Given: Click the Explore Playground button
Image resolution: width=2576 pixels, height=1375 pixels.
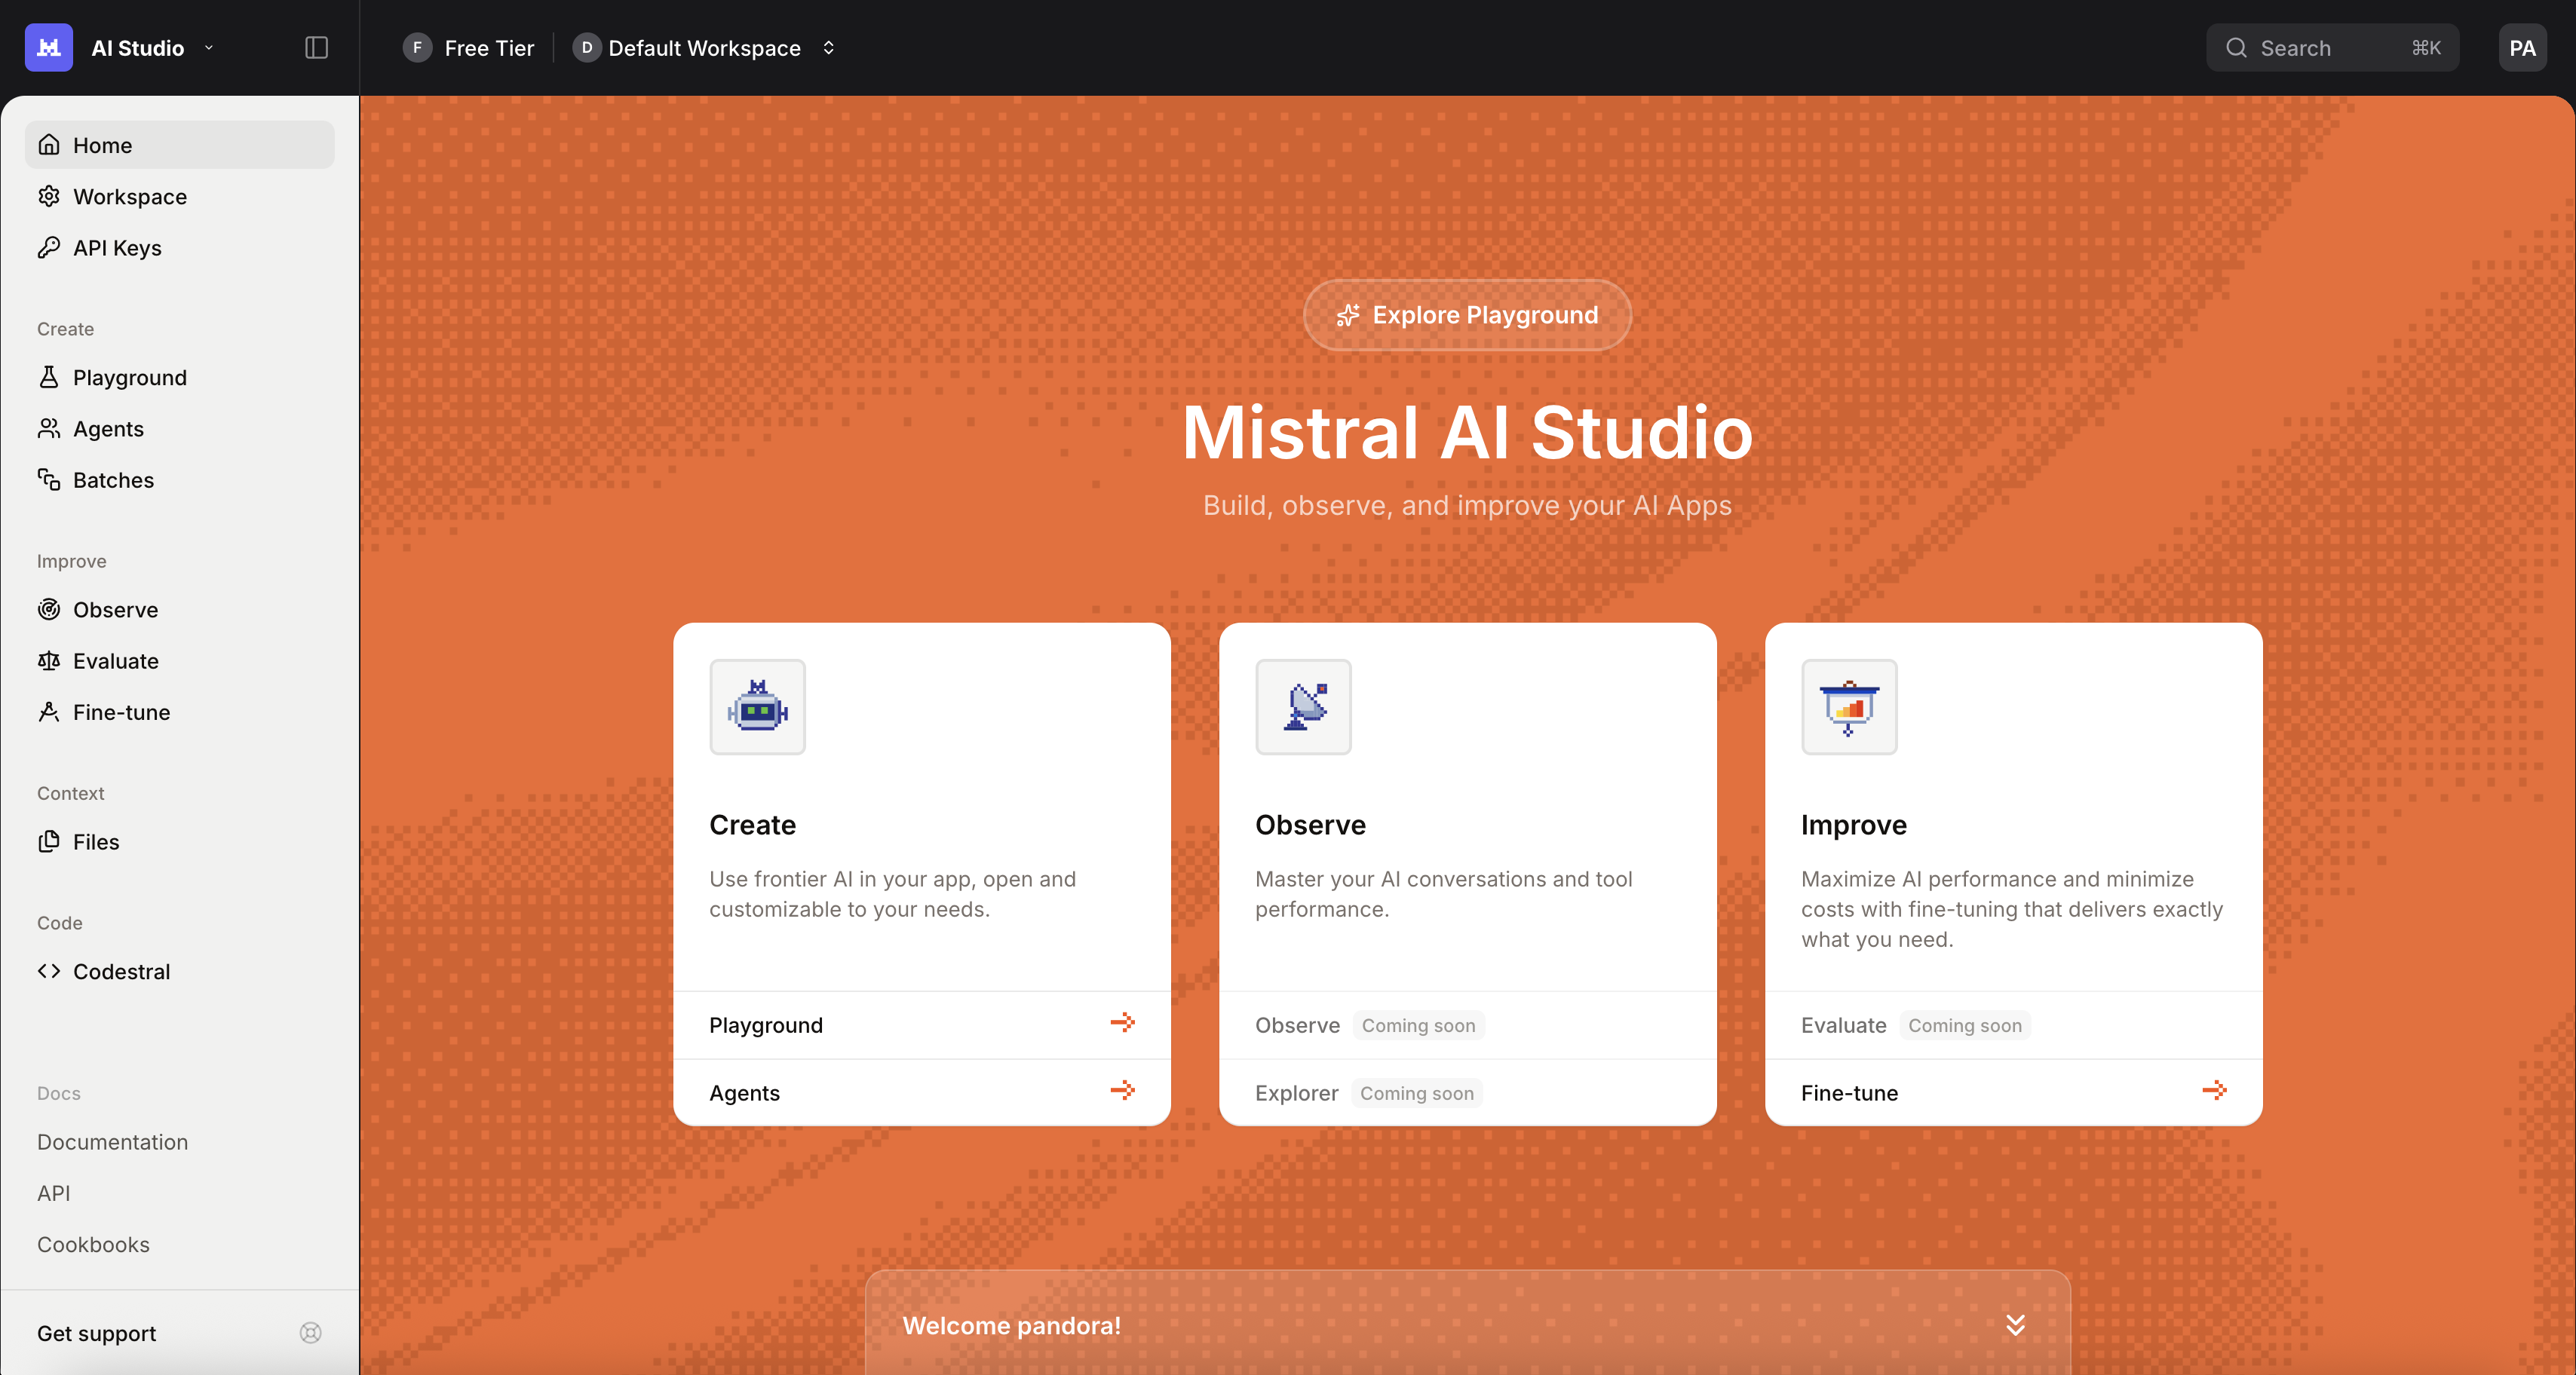Looking at the screenshot, I should click(1467, 315).
